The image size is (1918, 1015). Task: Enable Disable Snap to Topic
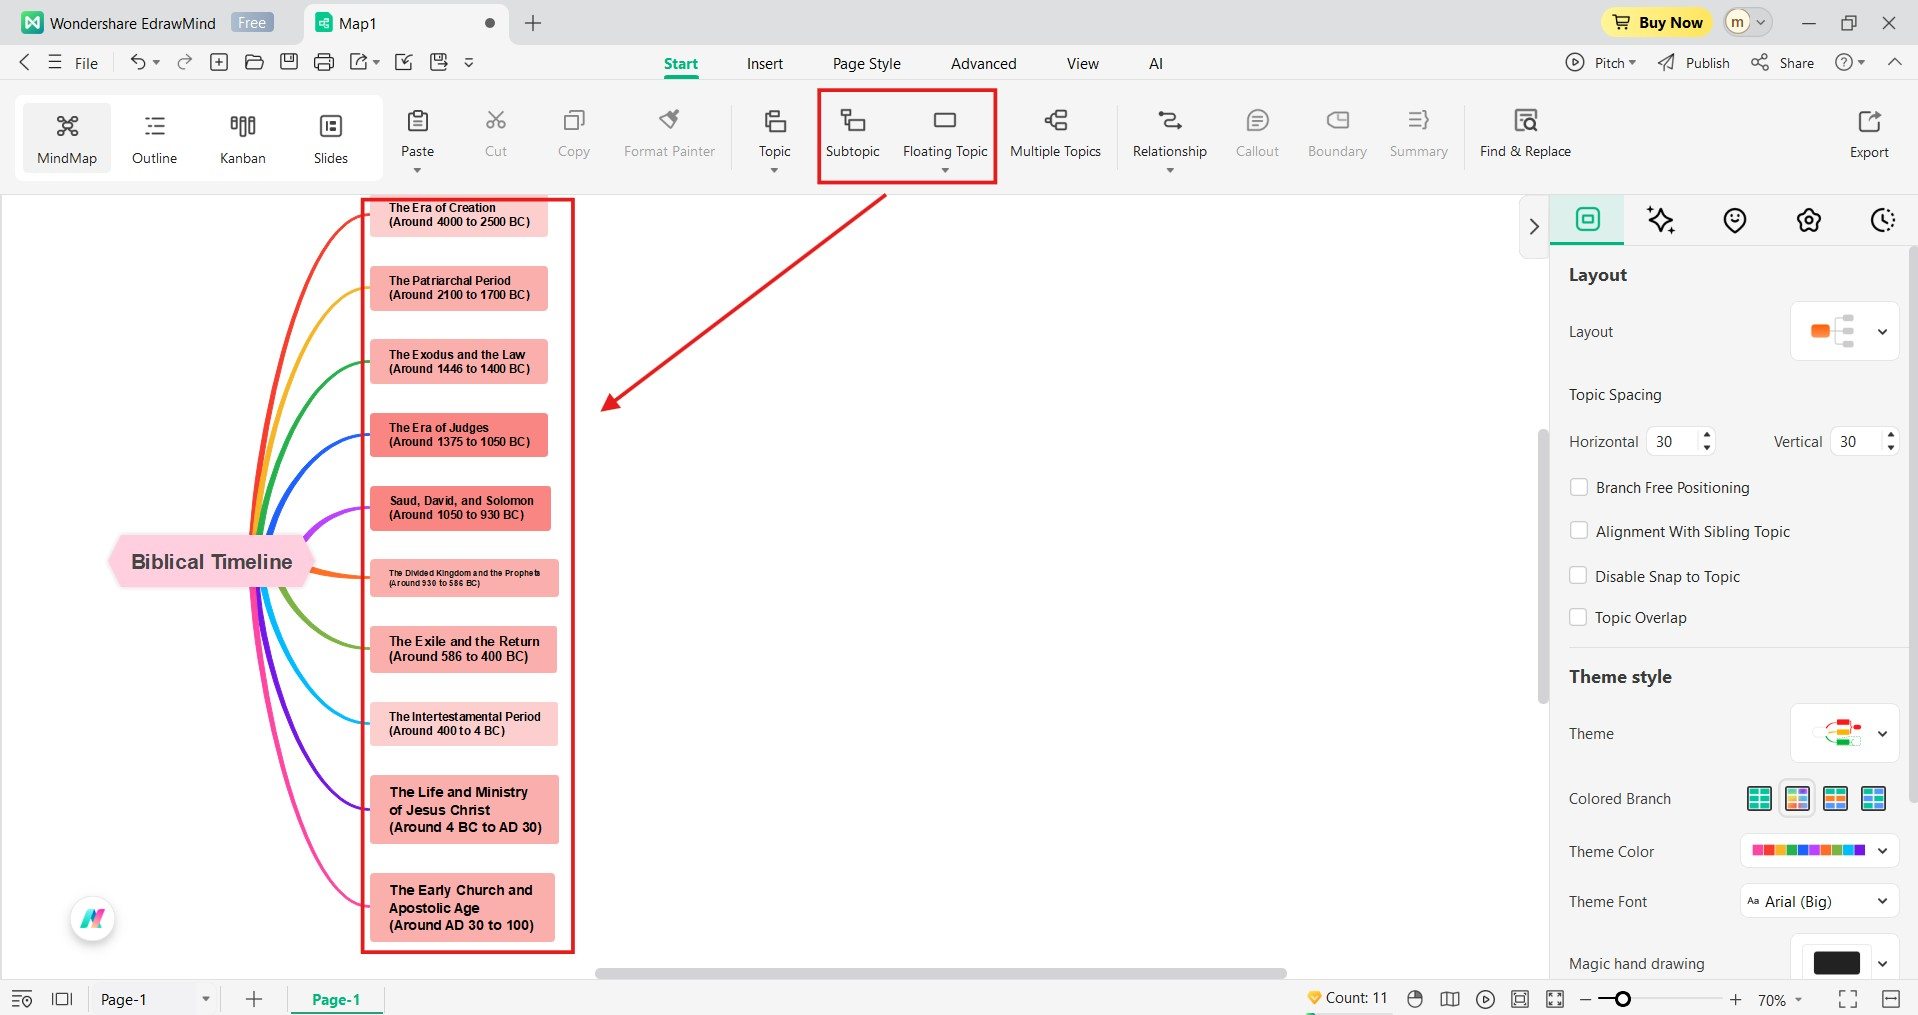click(x=1578, y=576)
